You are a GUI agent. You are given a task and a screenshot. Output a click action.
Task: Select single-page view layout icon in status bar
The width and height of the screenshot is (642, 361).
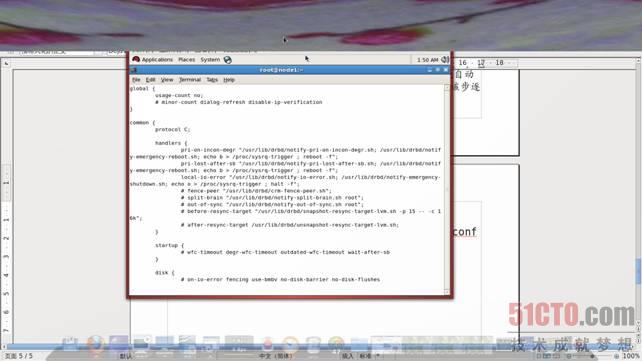(x=539, y=356)
